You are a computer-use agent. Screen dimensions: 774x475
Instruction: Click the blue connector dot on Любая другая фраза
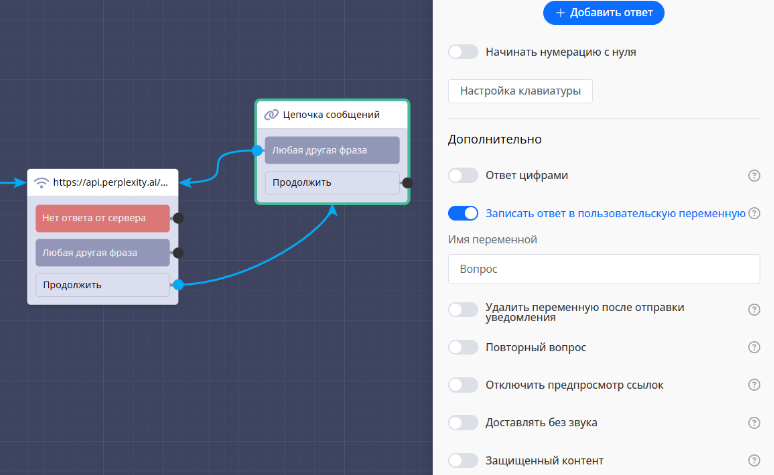[258, 151]
